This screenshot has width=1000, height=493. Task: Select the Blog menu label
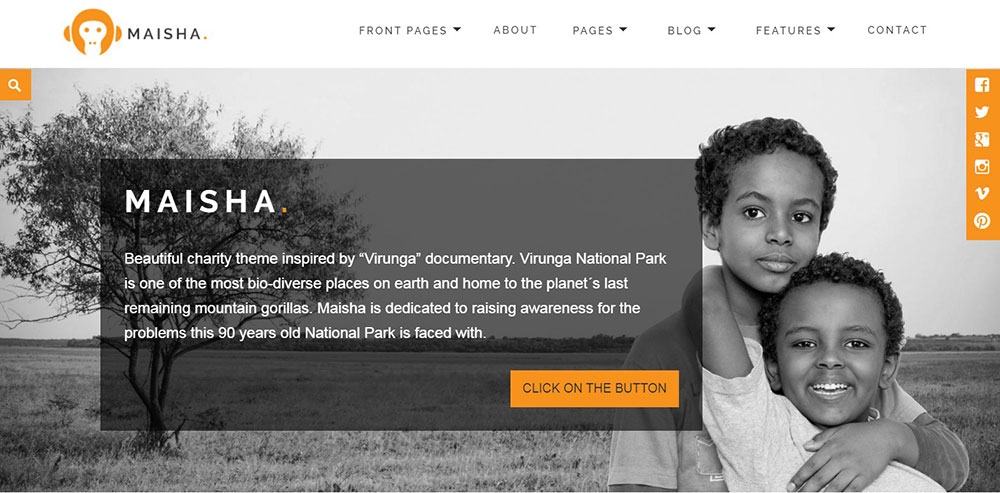pos(684,30)
